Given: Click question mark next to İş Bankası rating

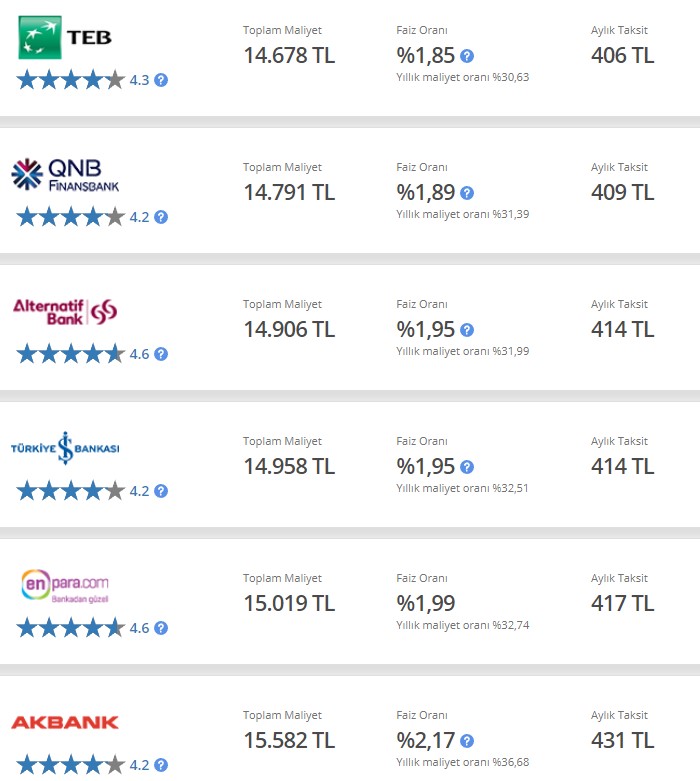Looking at the screenshot, I should [x=161, y=491].
